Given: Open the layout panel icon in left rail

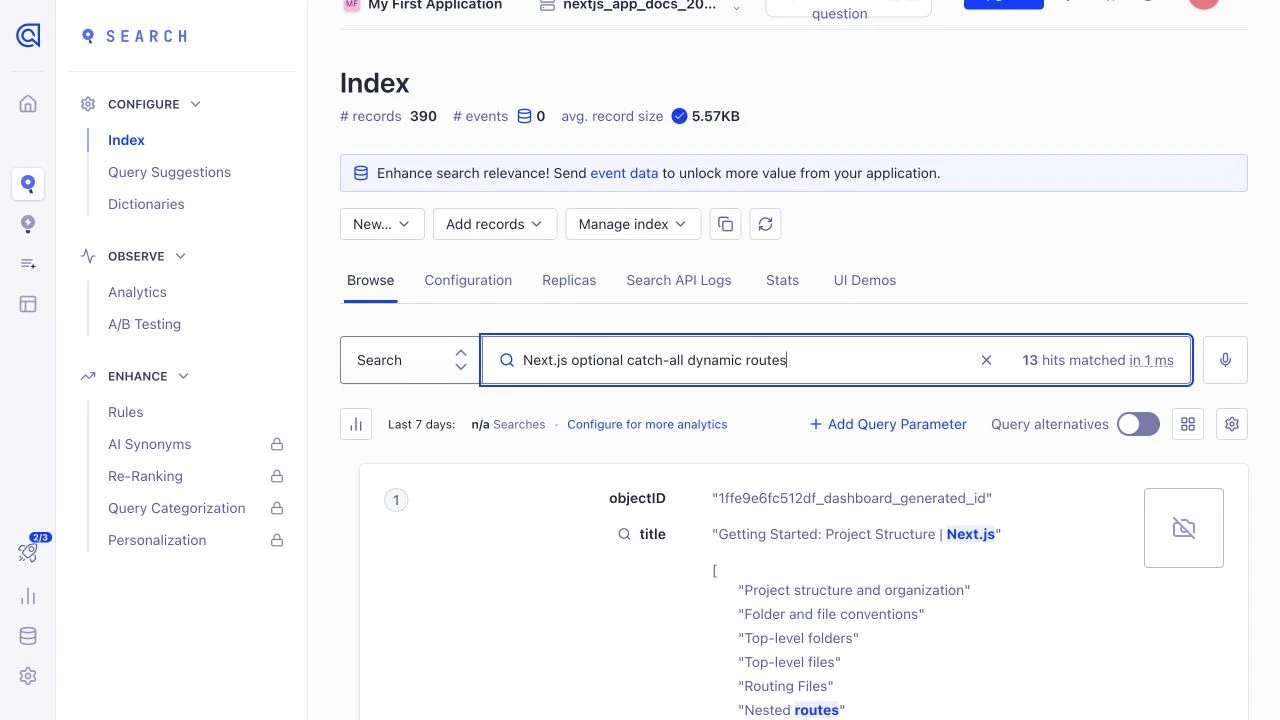Looking at the screenshot, I should pos(28,304).
